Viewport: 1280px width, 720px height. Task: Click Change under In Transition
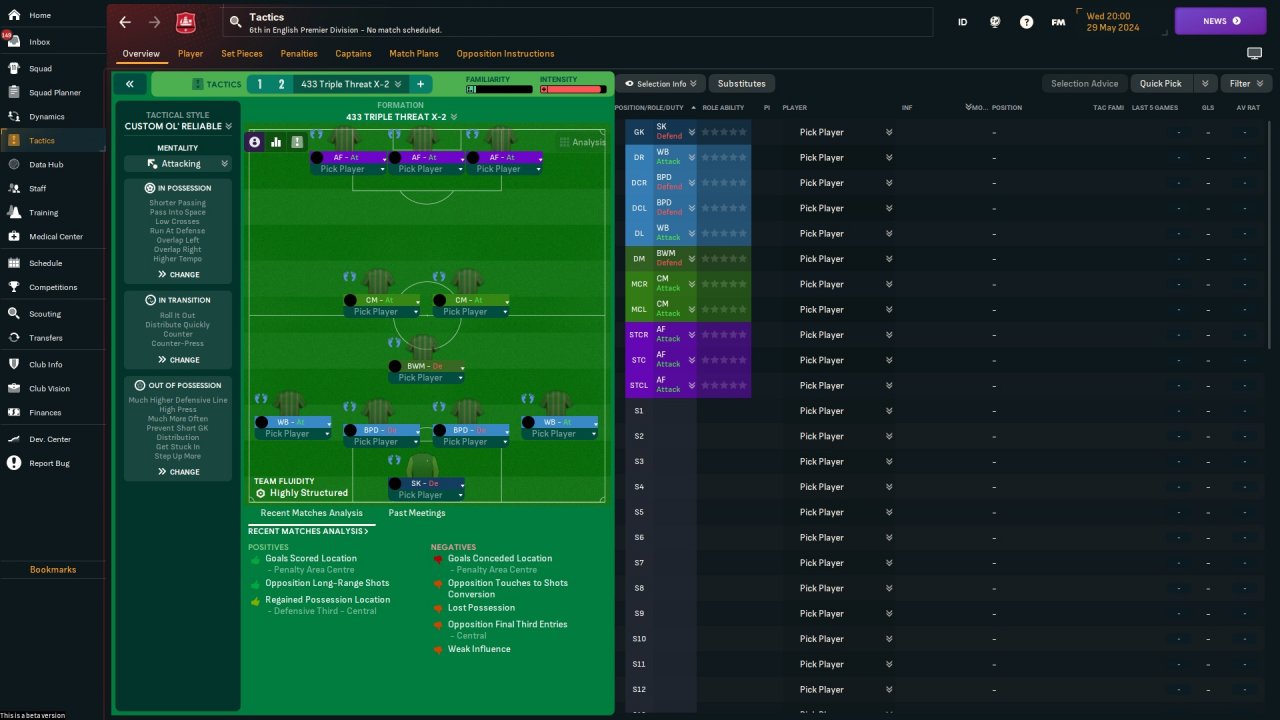point(178,360)
